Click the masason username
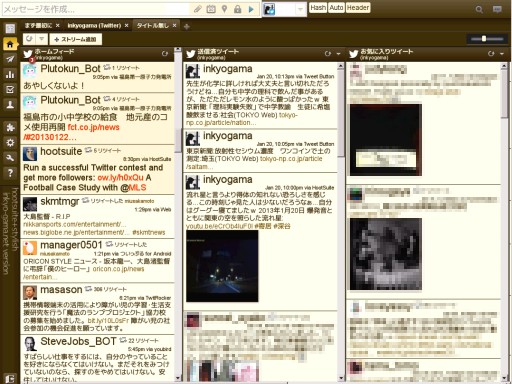Screen dimensions: 512x384 [x=61, y=290]
